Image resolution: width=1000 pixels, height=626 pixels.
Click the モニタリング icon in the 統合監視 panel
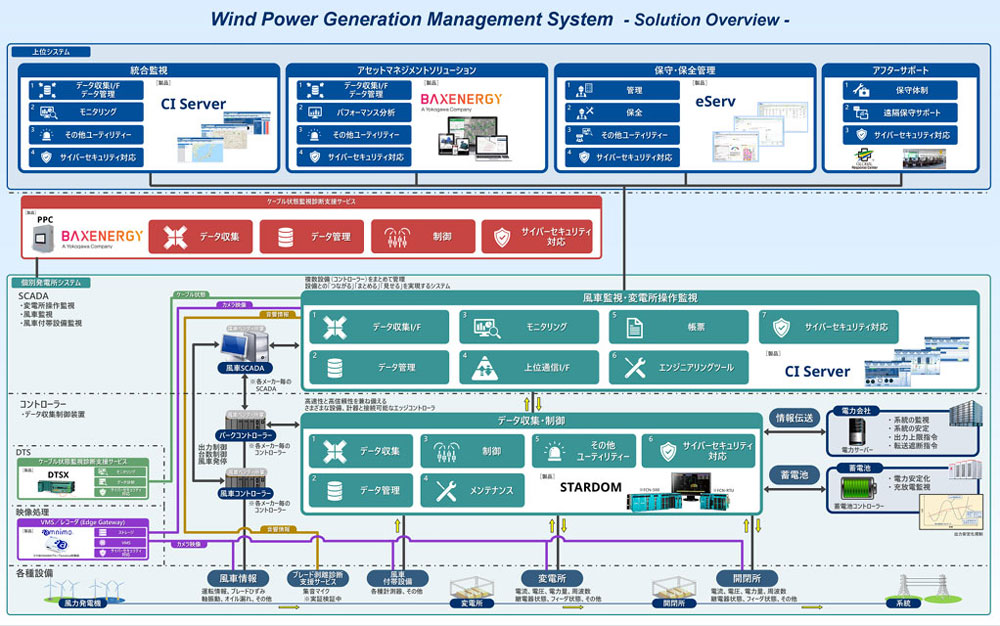pos(48,112)
